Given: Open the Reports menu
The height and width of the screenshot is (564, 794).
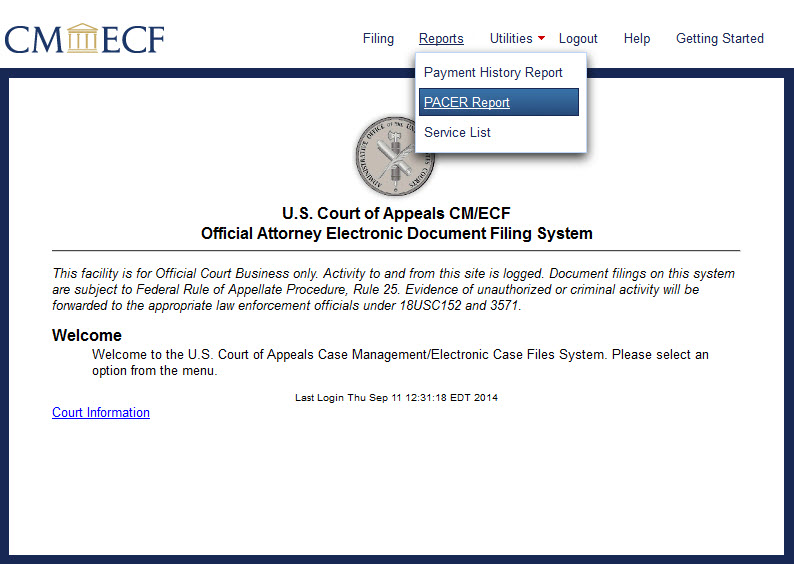Looking at the screenshot, I should 441,39.
